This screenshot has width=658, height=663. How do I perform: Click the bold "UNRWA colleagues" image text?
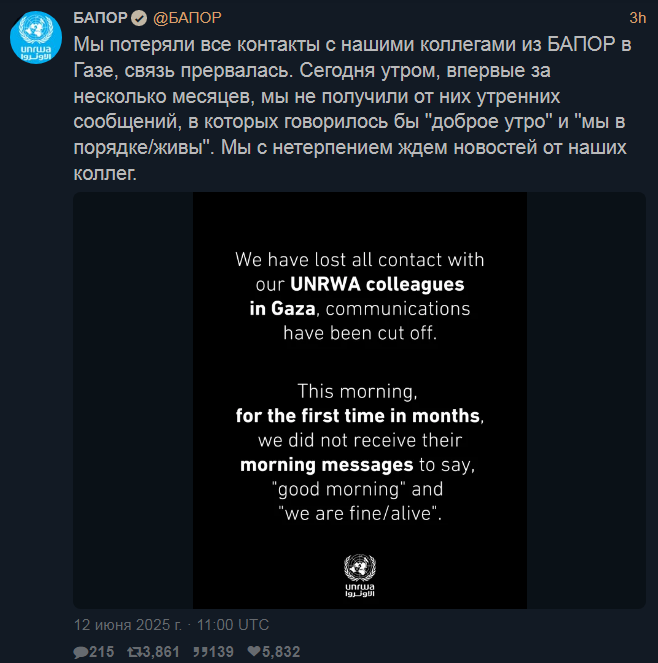coord(377,284)
